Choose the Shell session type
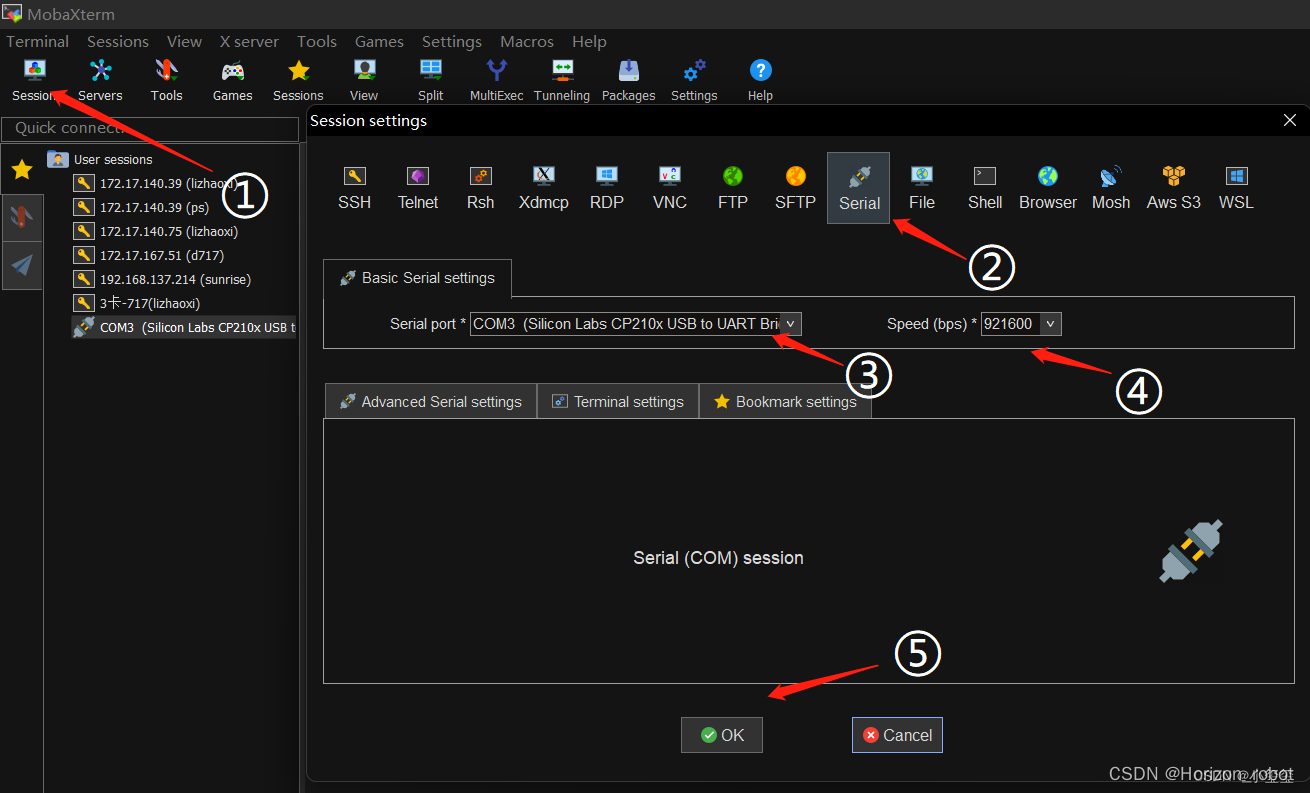Screen dimensions: 1310x793 (x=985, y=188)
